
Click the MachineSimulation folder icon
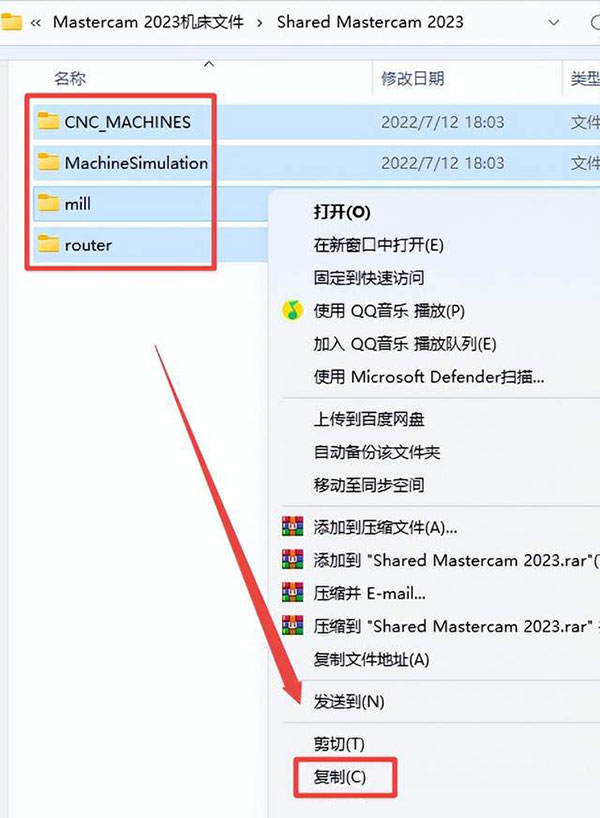[x=48, y=162]
